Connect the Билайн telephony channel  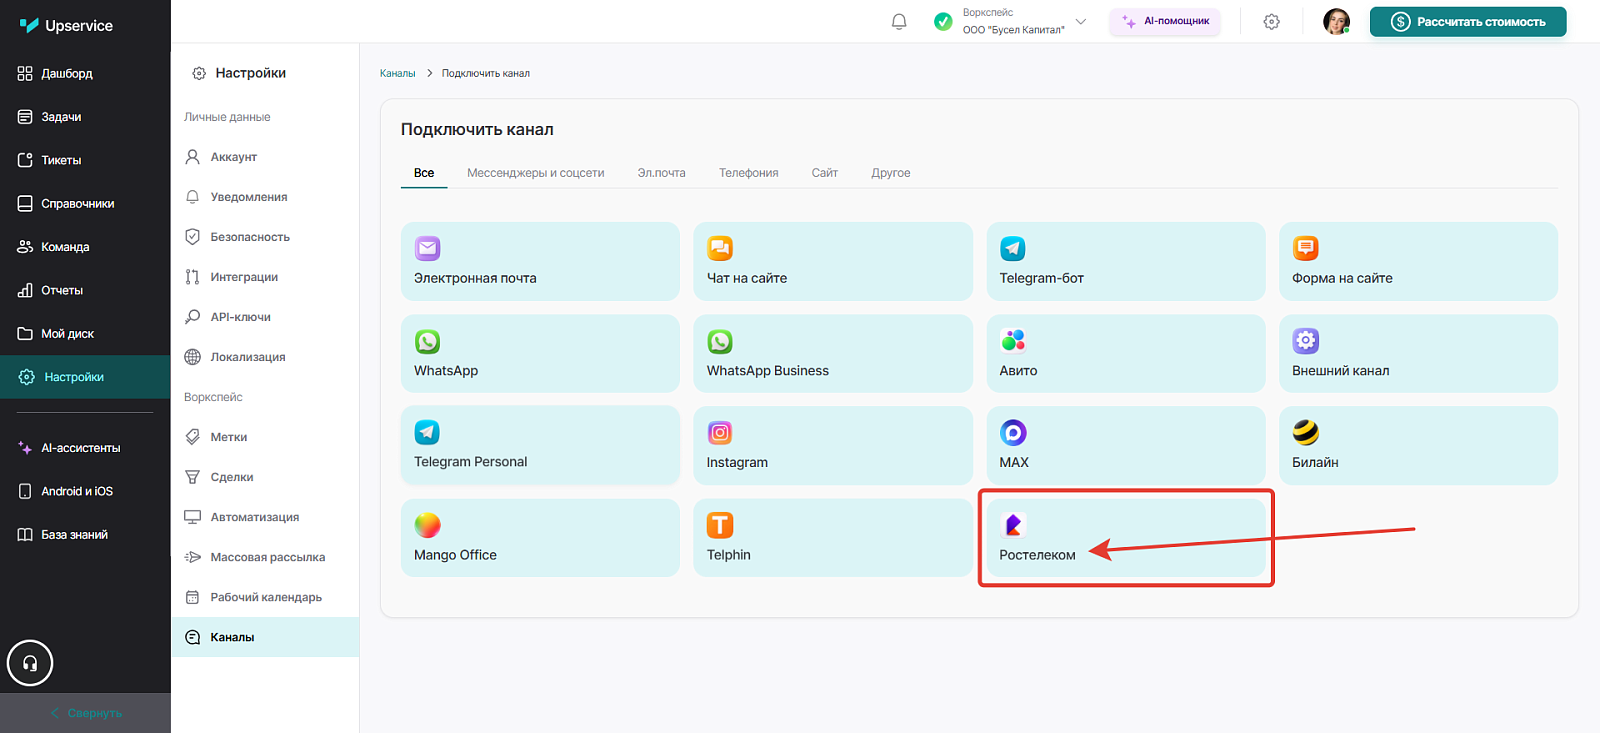[1418, 446]
